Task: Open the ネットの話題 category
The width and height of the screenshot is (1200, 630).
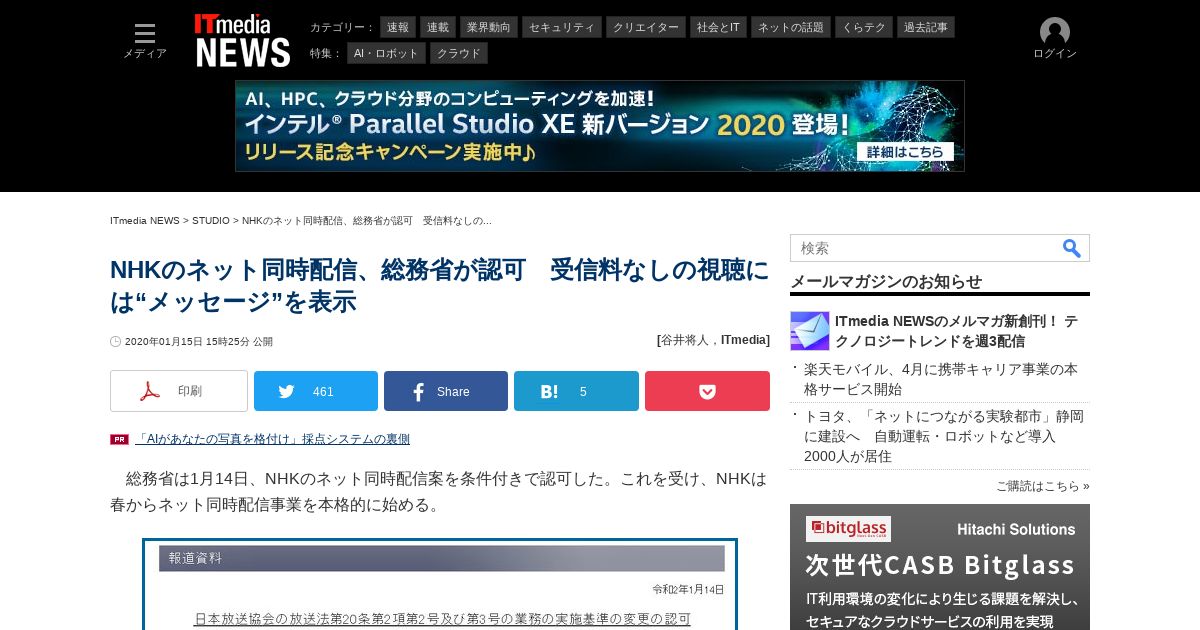Action: pos(791,27)
